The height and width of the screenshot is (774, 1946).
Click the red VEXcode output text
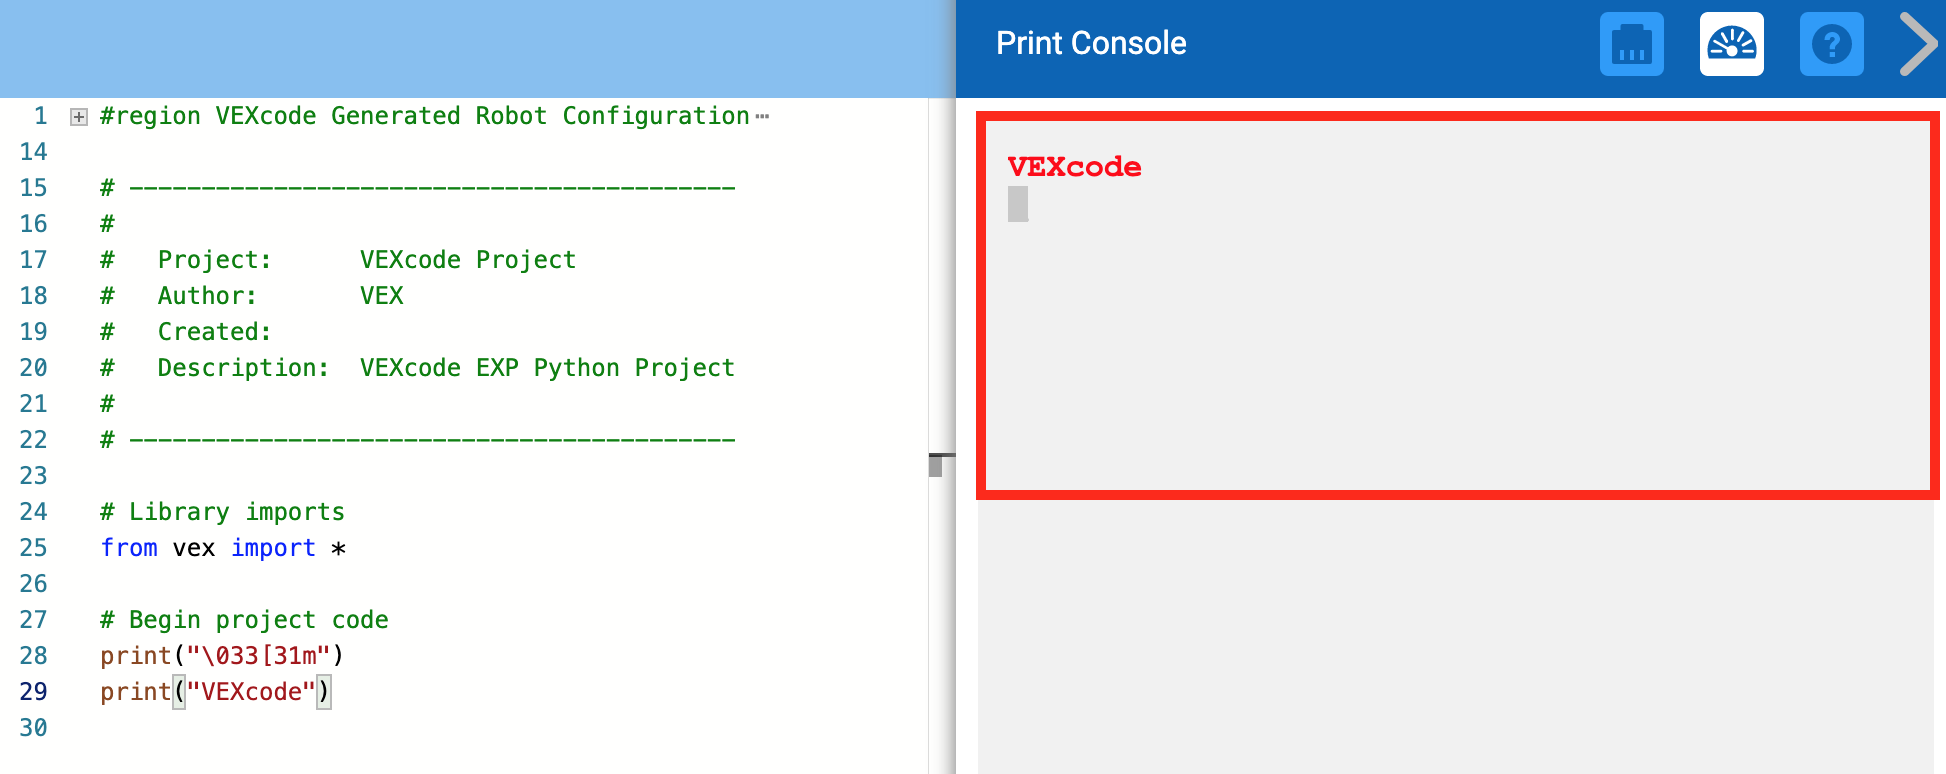[x=1072, y=167]
